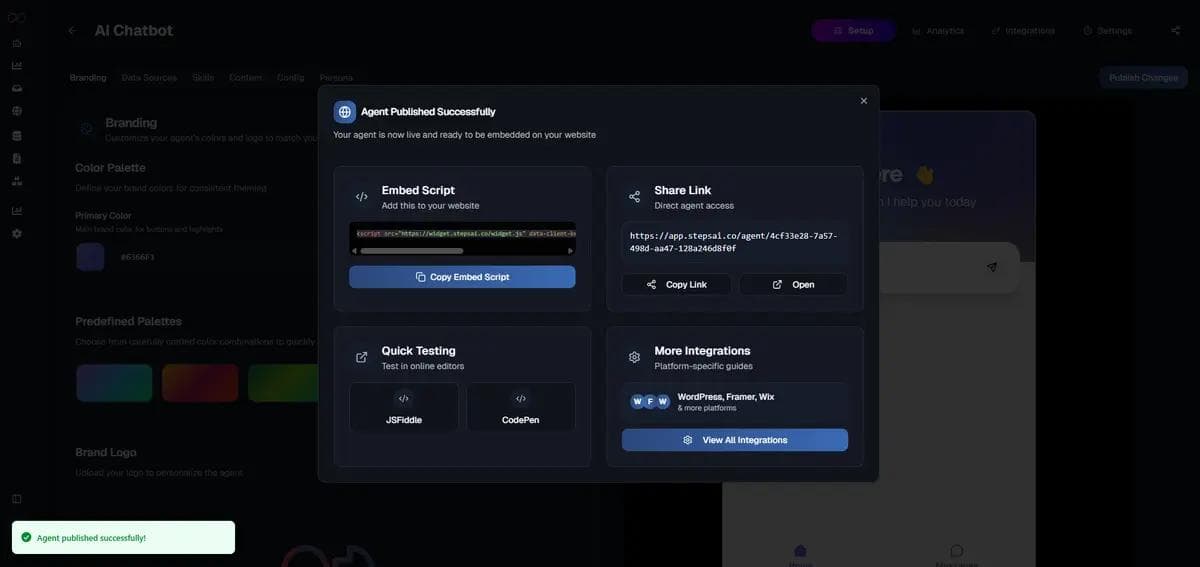The image size is (1200, 567).
Task: Click the globe icon in the dialog header
Action: coord(345,112)
